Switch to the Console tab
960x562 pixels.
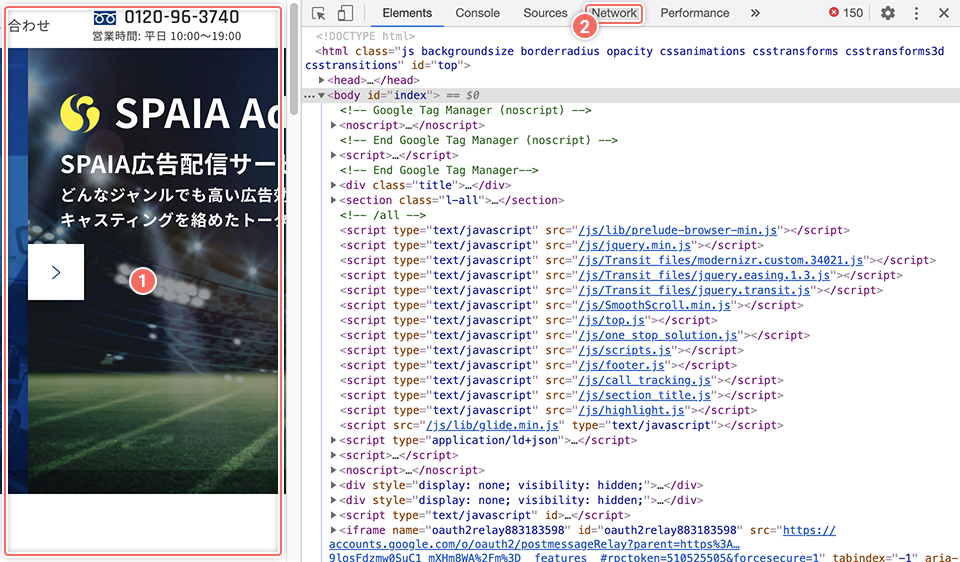pos(477,13)
